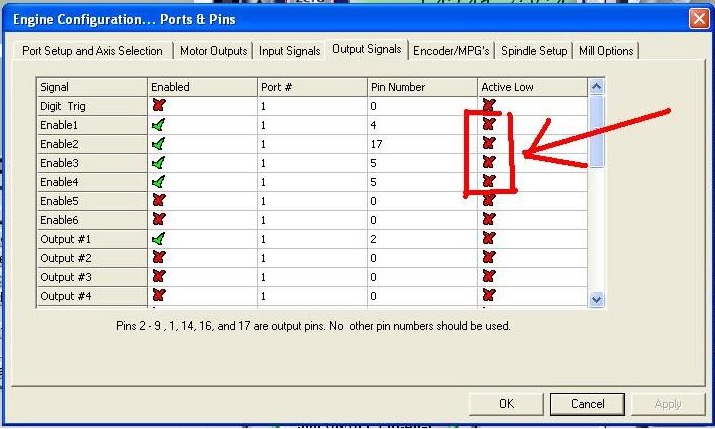Switch to Motor Outputs tab
This screenshot has width=715, height=429.
pos(214,51)
